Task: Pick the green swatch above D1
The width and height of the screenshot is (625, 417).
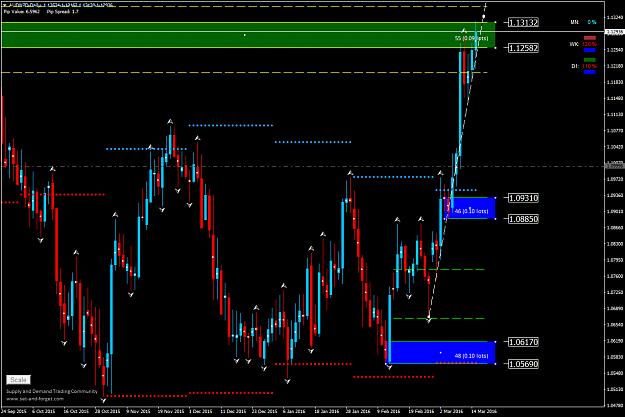Action: pos(590,60)
